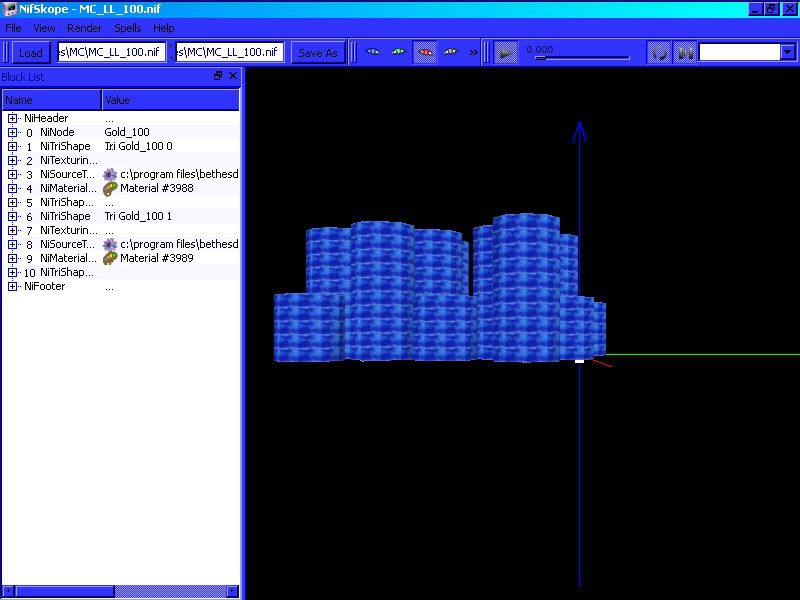Open the View menu
Viewport: 800px width, 600px height.
pyautogui.click(x=44, y=28)
